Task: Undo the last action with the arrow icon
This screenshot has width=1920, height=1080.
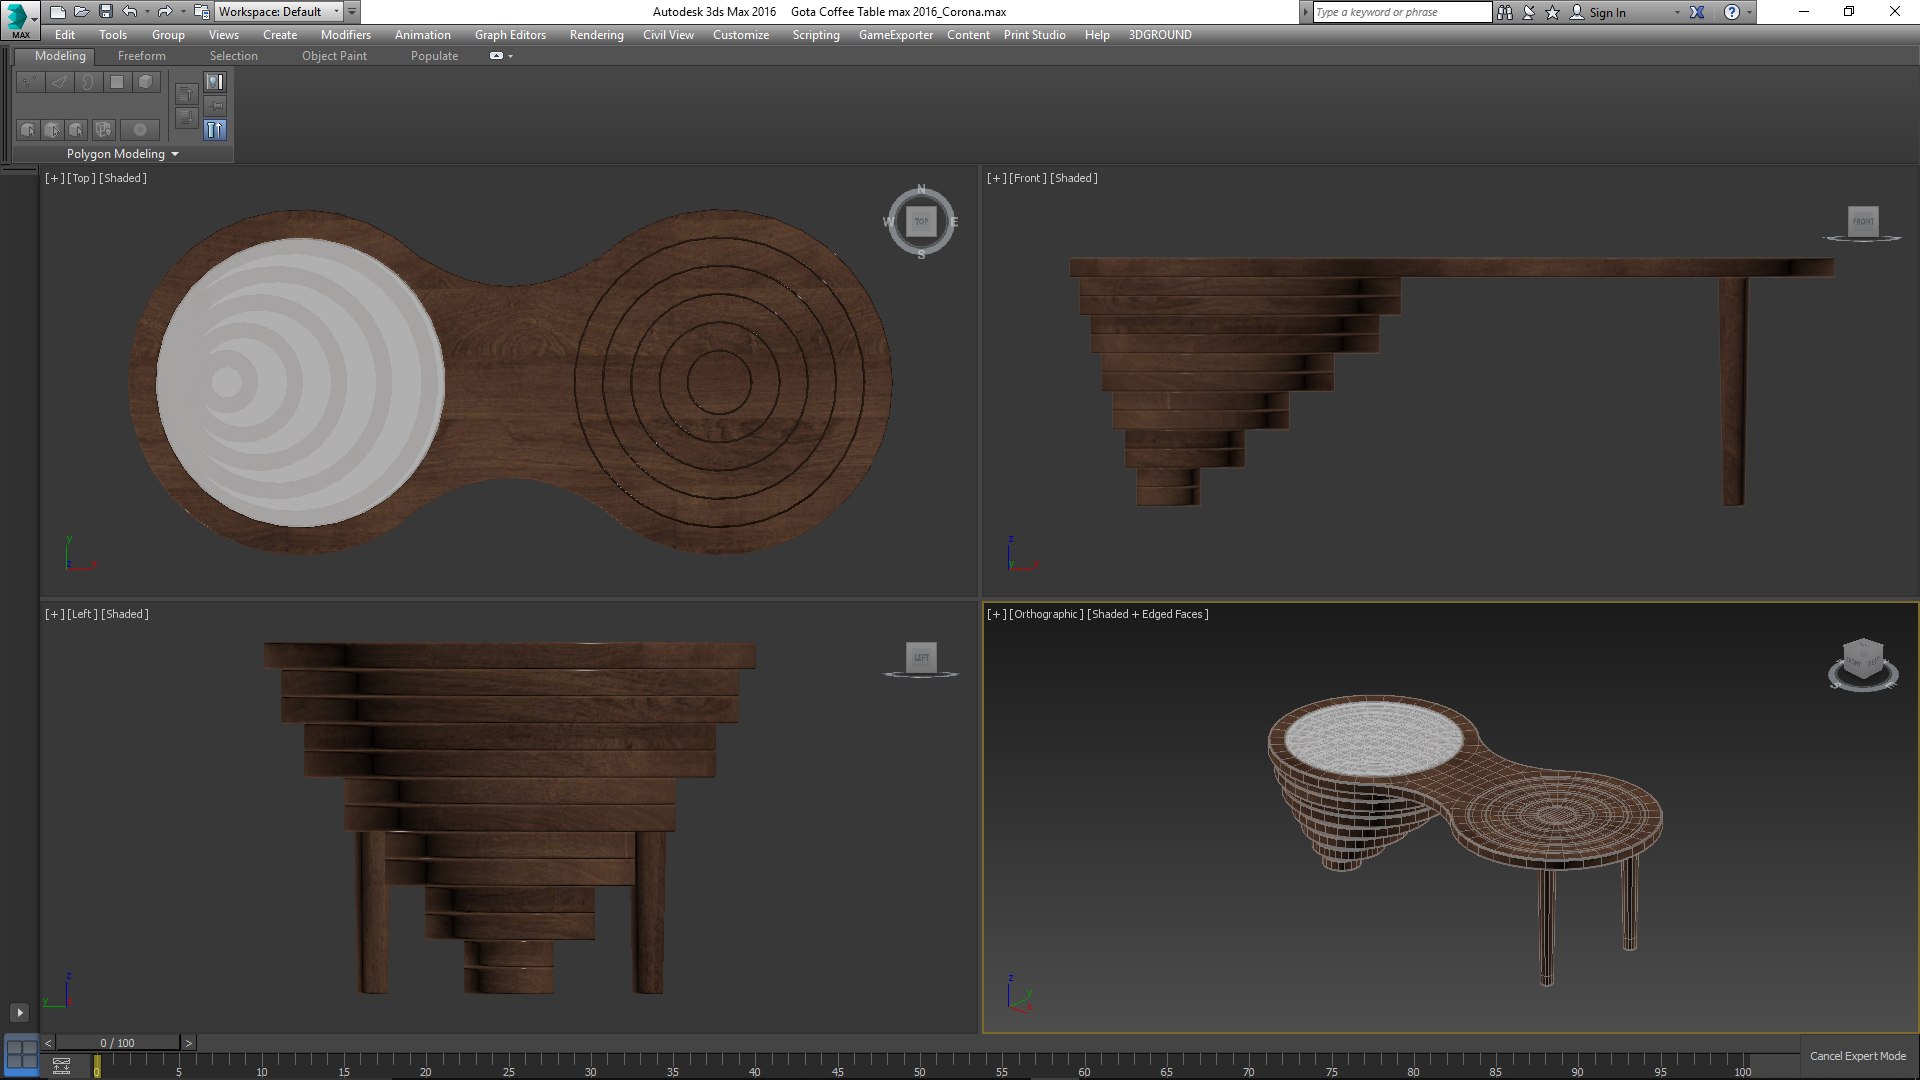Action: coord(130,12)
